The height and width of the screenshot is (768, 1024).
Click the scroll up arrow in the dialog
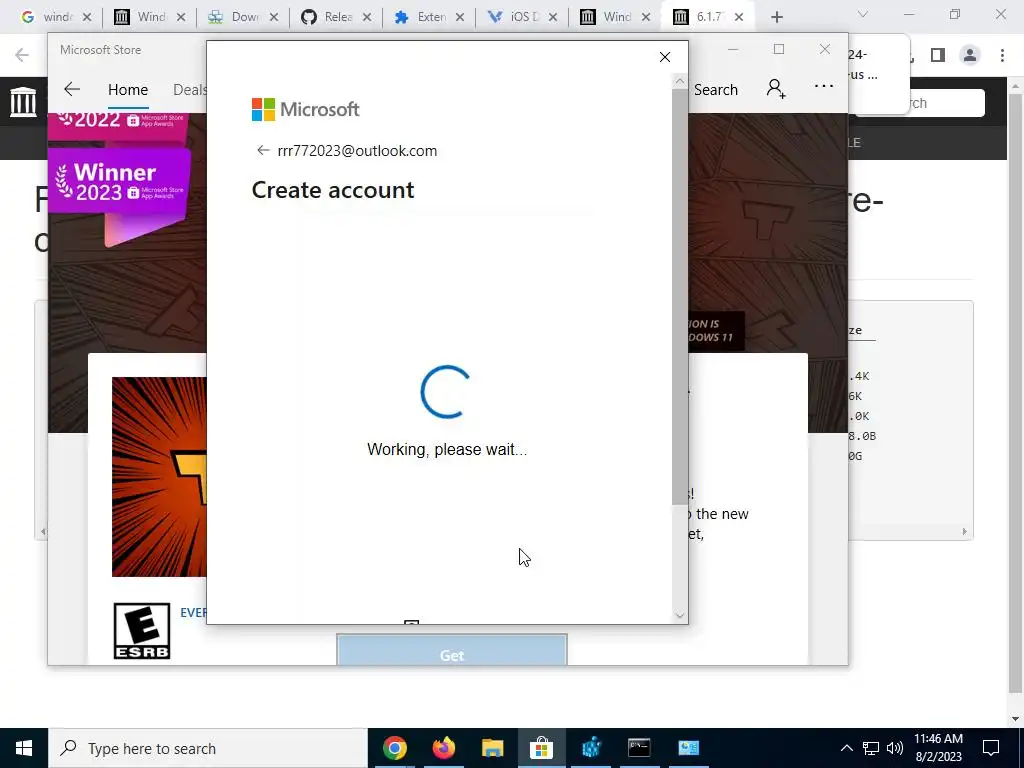tap(680, 81)
